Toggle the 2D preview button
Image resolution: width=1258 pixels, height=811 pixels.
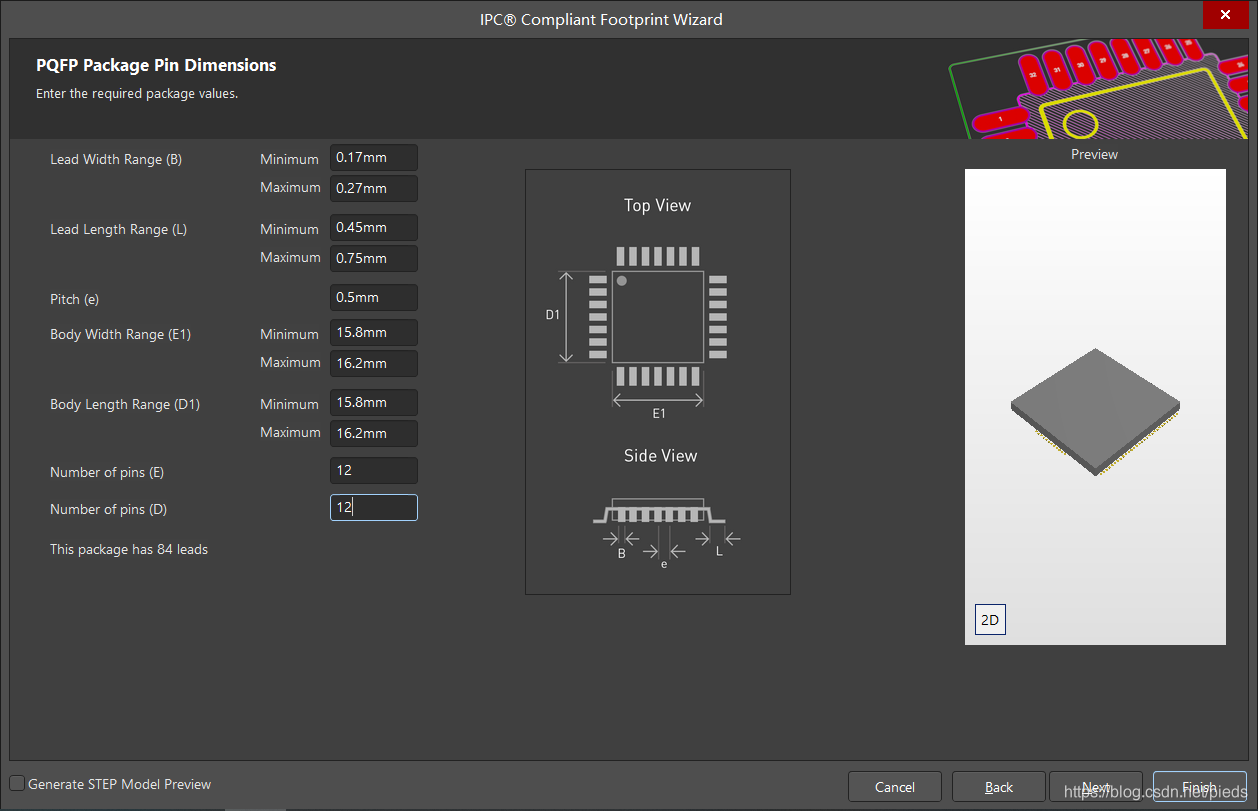(990, 620)
